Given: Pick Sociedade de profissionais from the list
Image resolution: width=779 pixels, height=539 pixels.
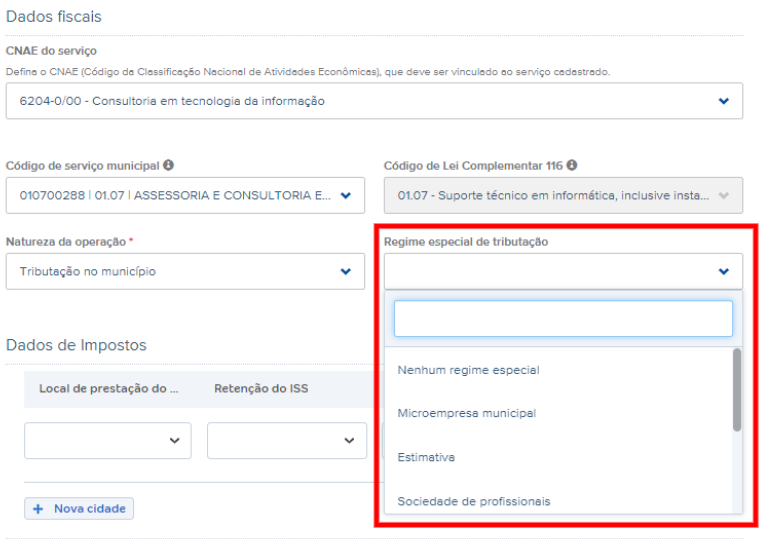Looking at the screenshot, I should pyautogui.click(x=473, y=501).
